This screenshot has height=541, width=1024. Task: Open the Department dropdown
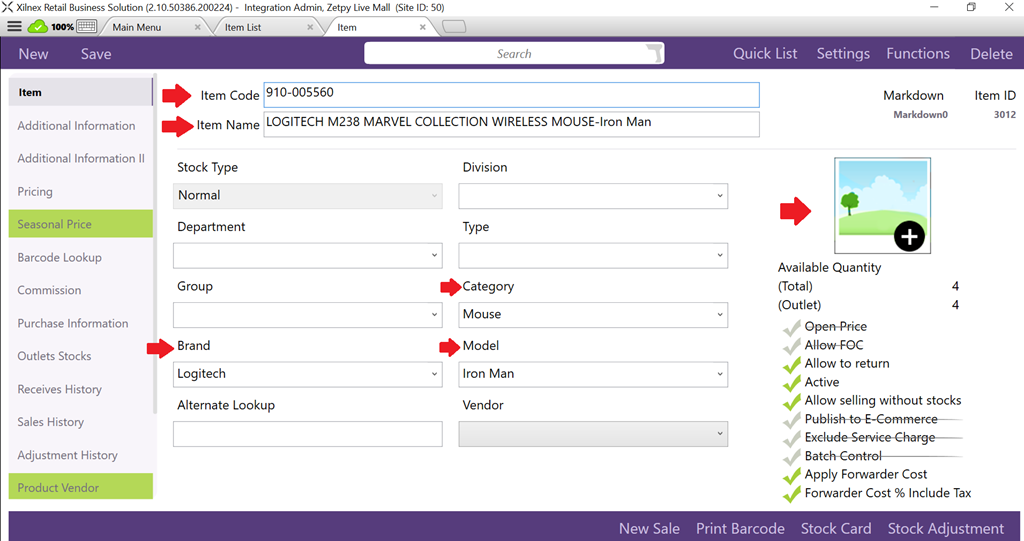(308, 255)
